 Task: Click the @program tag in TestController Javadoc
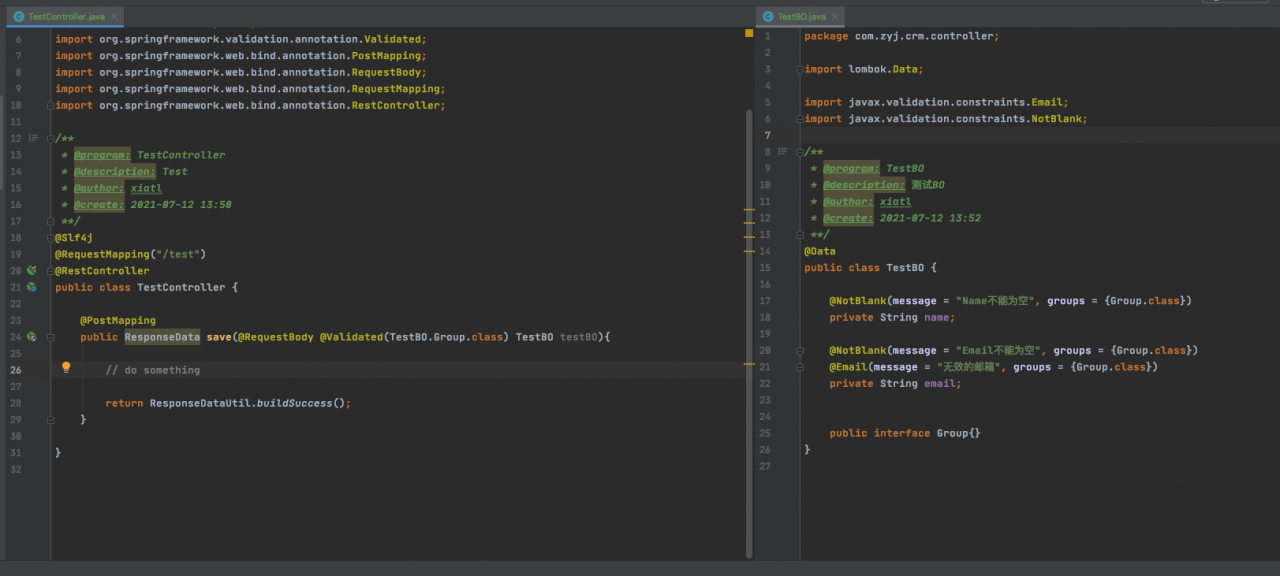[x=102, y=155]
